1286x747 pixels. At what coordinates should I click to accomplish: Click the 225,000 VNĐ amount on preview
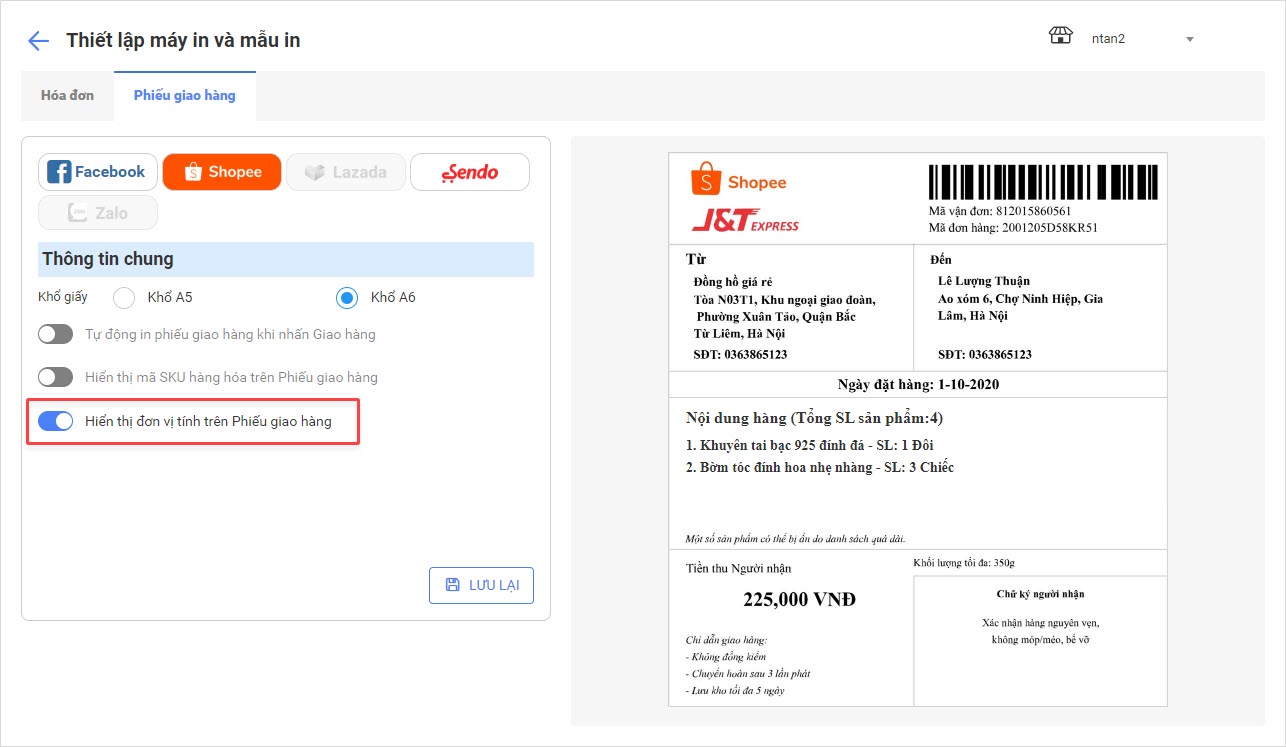point(799,600)
